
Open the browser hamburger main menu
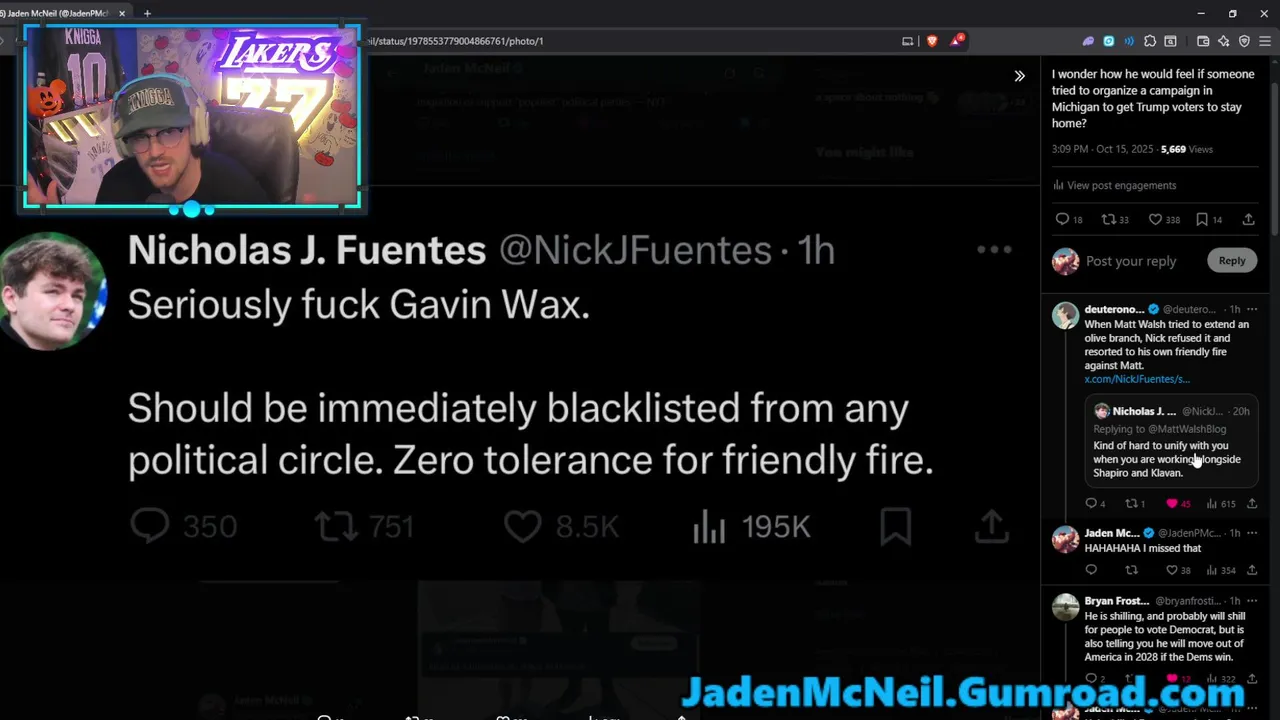1264,41
